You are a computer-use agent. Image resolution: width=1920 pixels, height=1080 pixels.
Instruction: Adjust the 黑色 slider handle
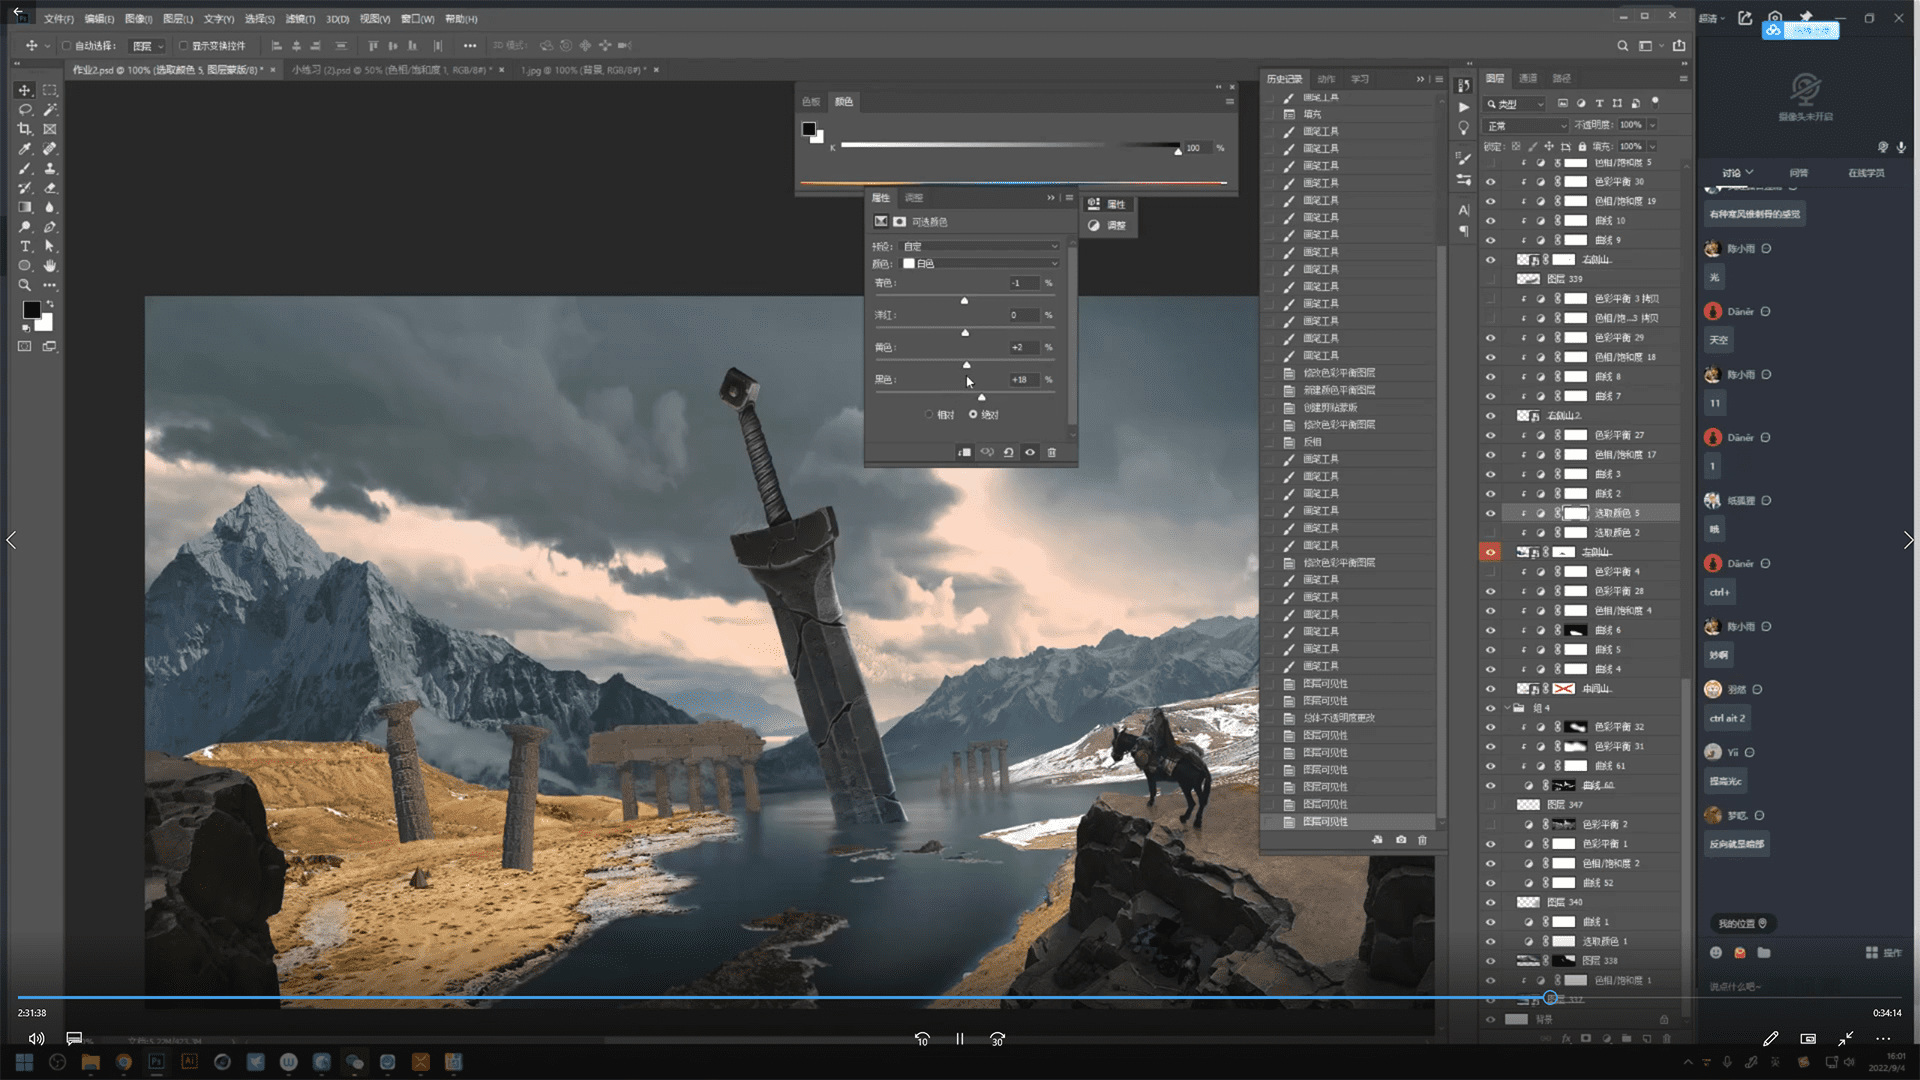tap(981, 397)
